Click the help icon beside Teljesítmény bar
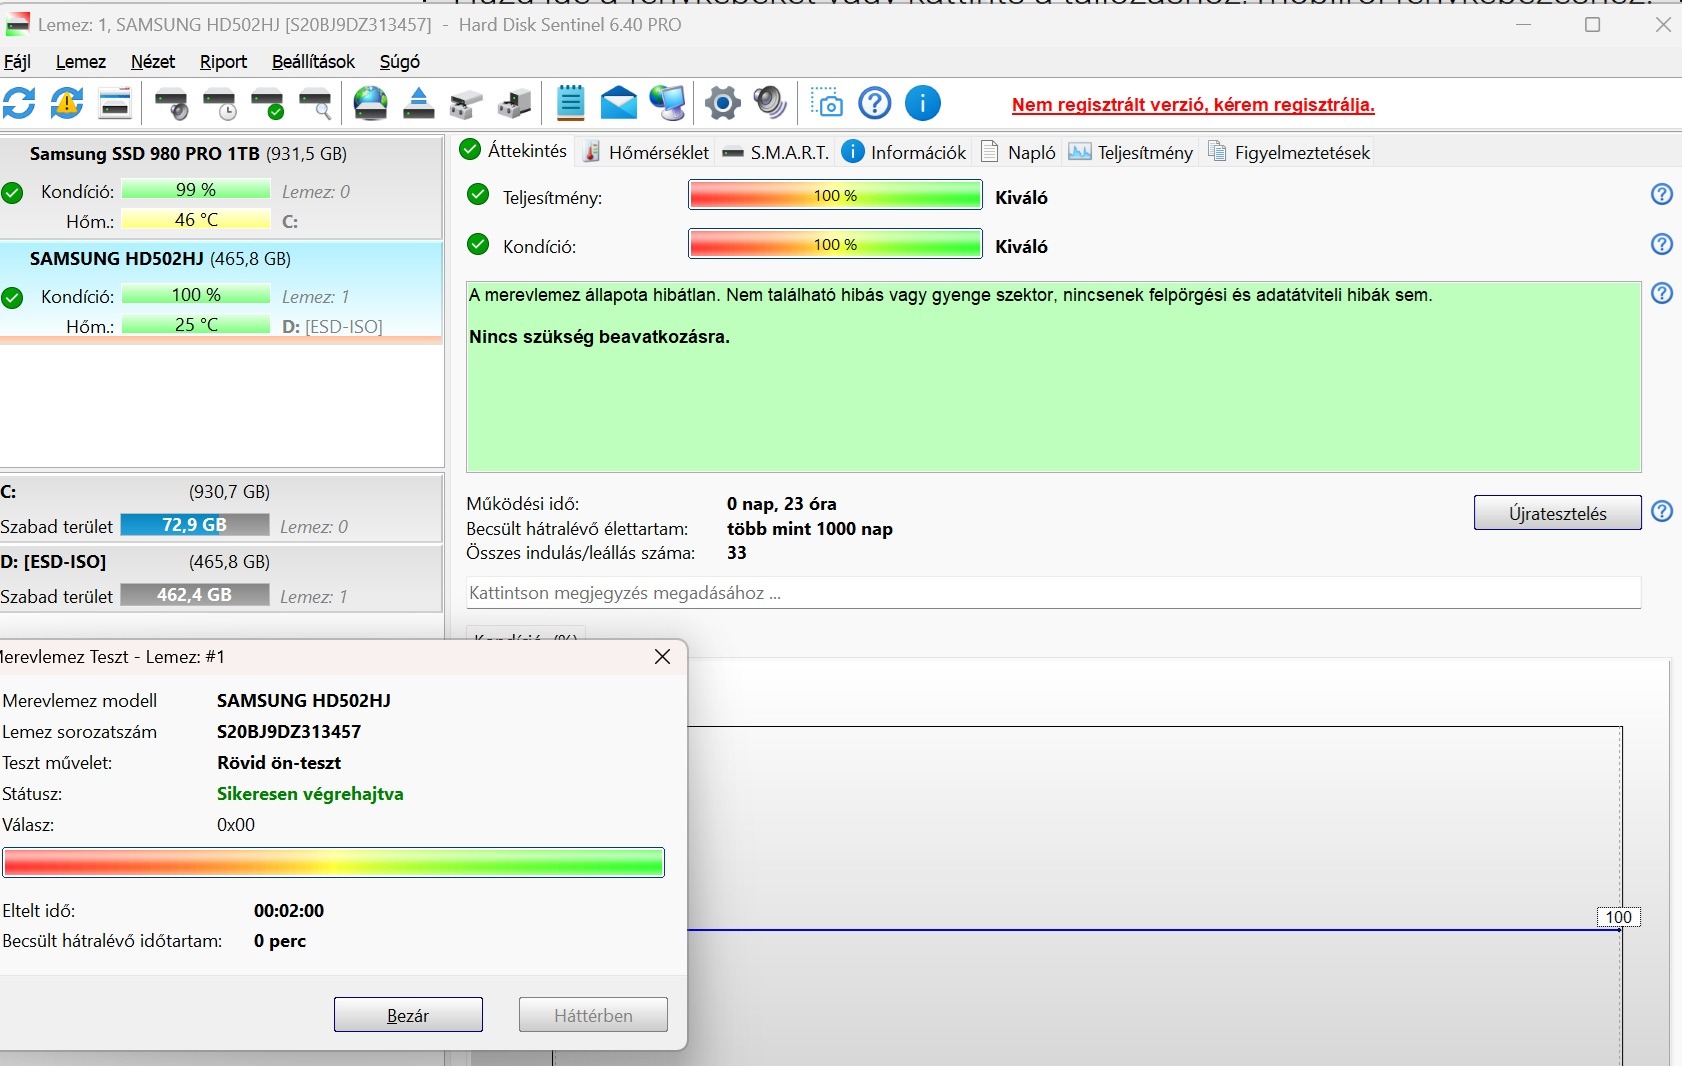 pos(1662,195)
